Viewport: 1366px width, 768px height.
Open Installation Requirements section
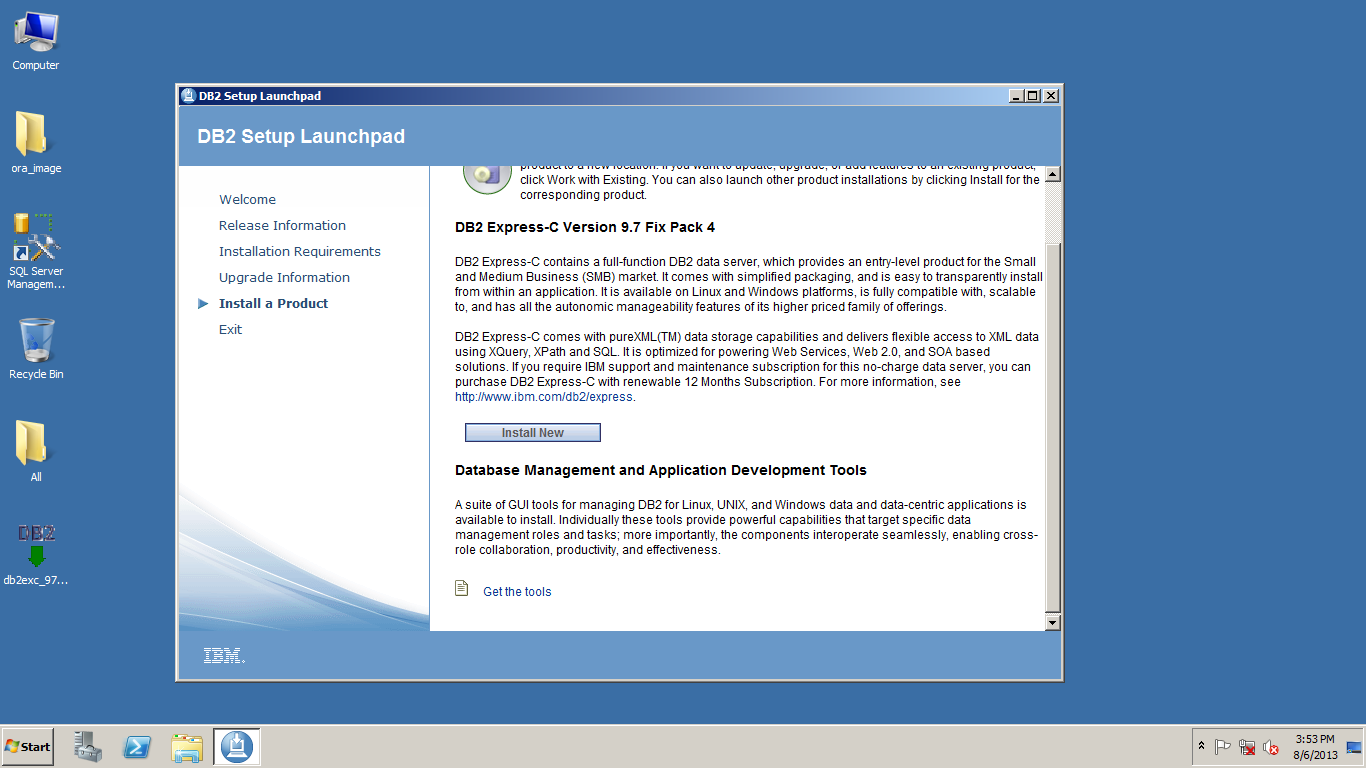300,251
